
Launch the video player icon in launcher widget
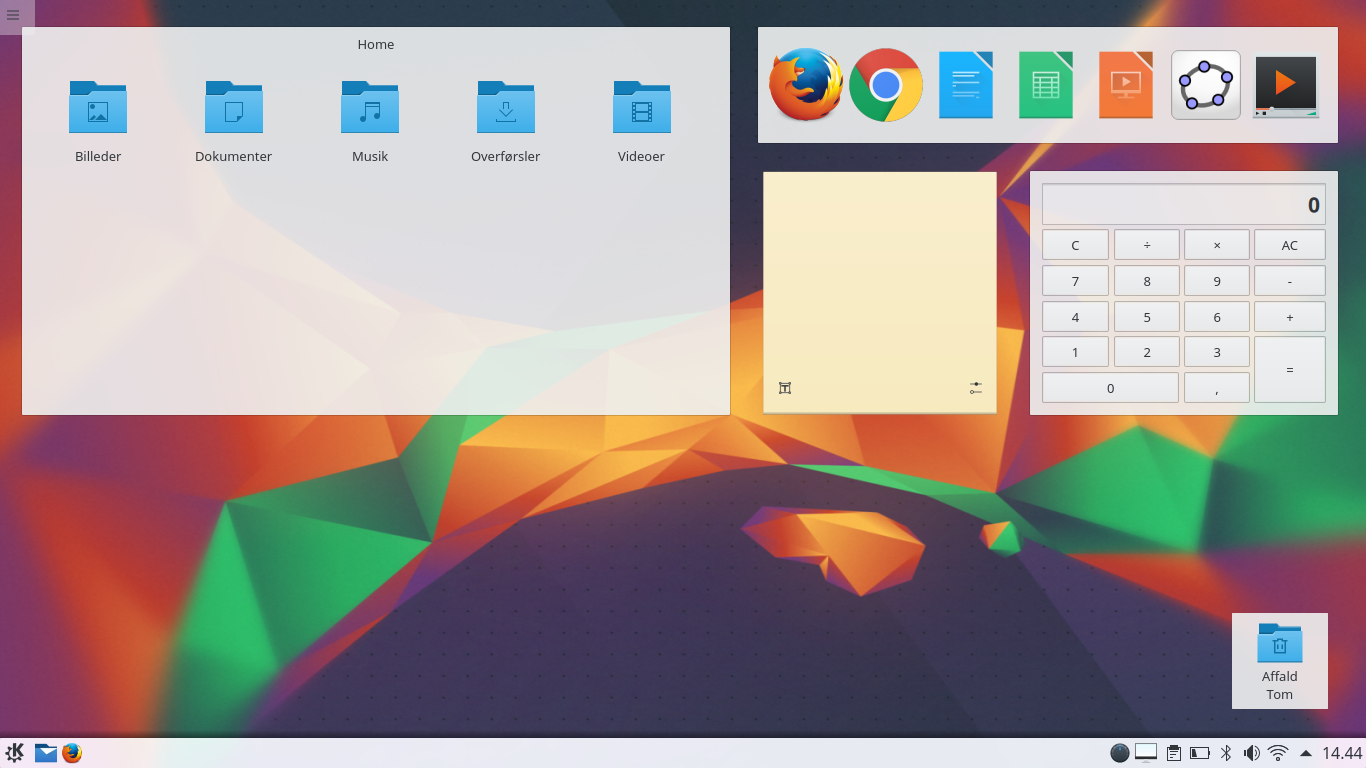(1286, 85)
